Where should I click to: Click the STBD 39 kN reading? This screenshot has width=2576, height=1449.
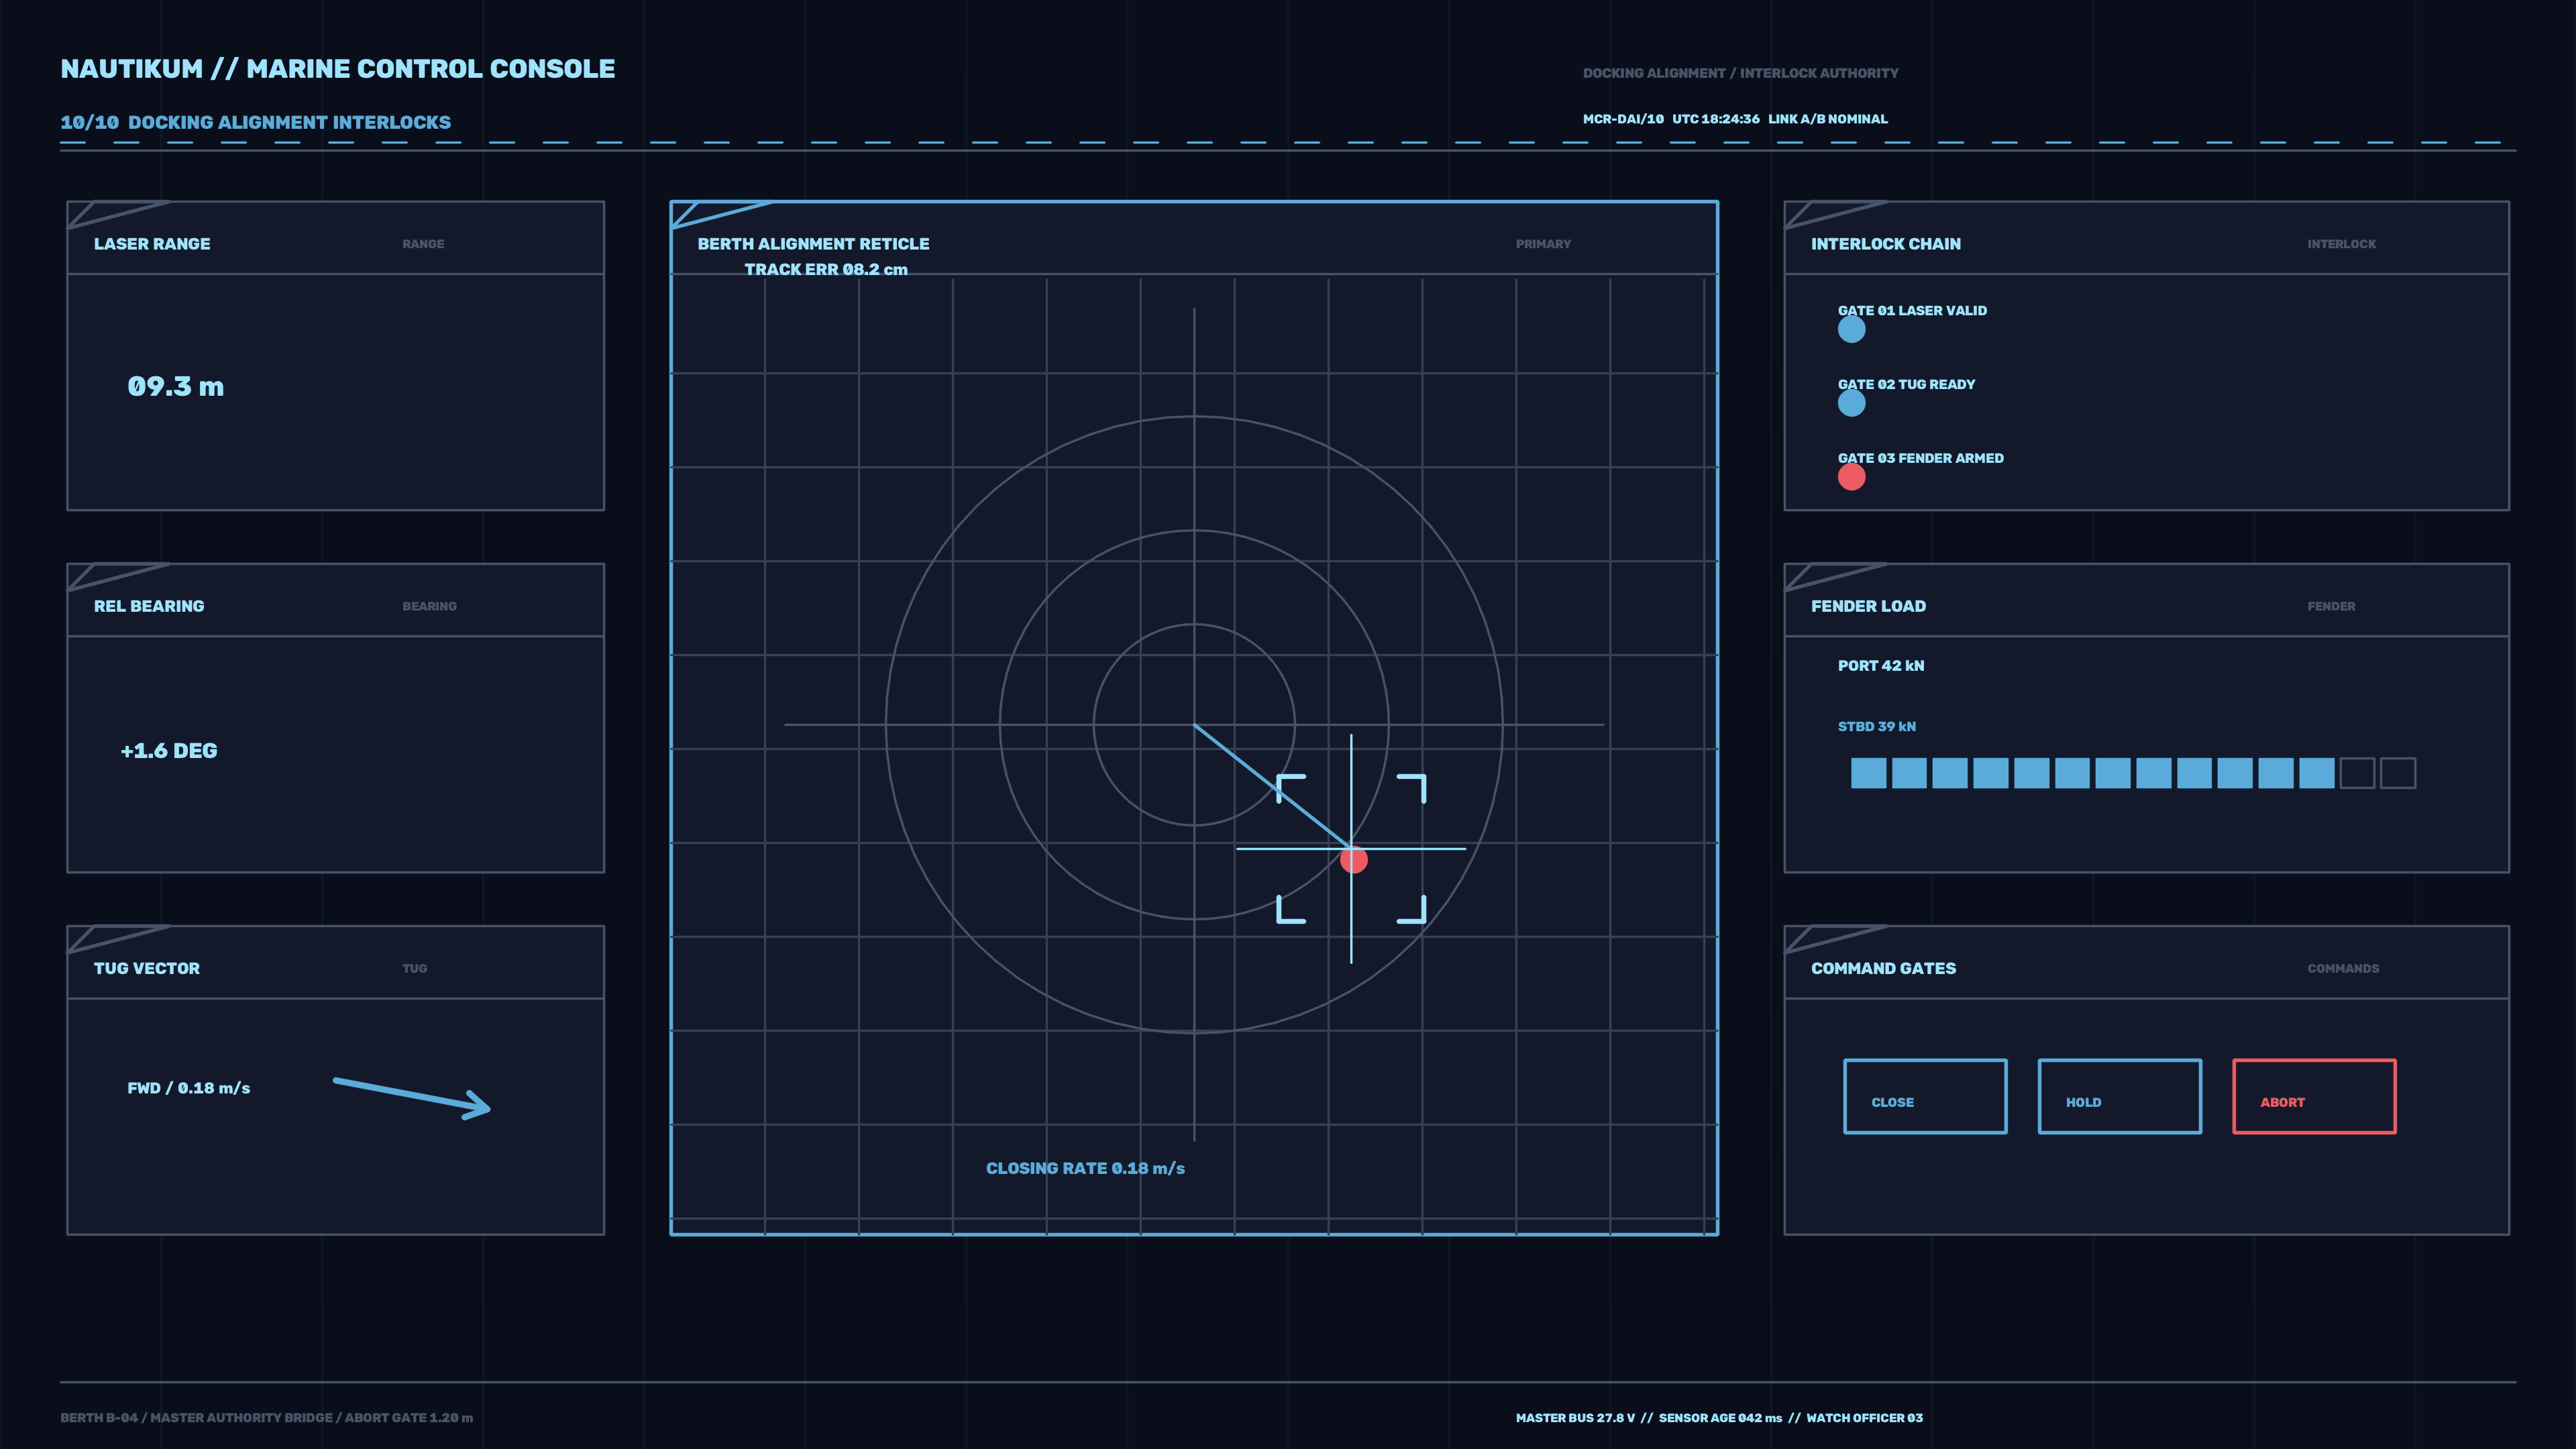1877,727
